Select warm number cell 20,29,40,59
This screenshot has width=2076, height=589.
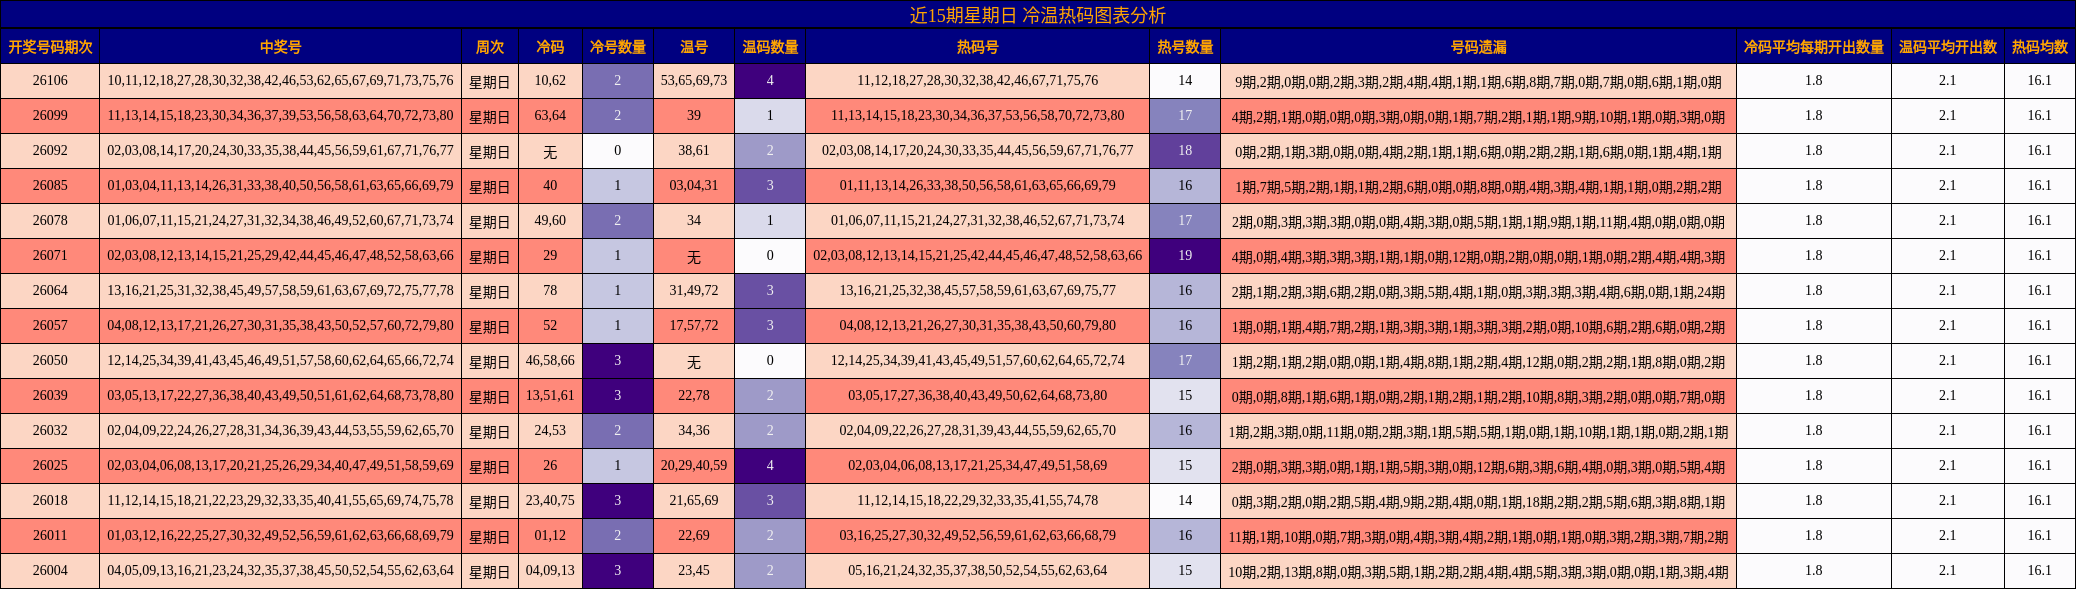click(694, 466)
